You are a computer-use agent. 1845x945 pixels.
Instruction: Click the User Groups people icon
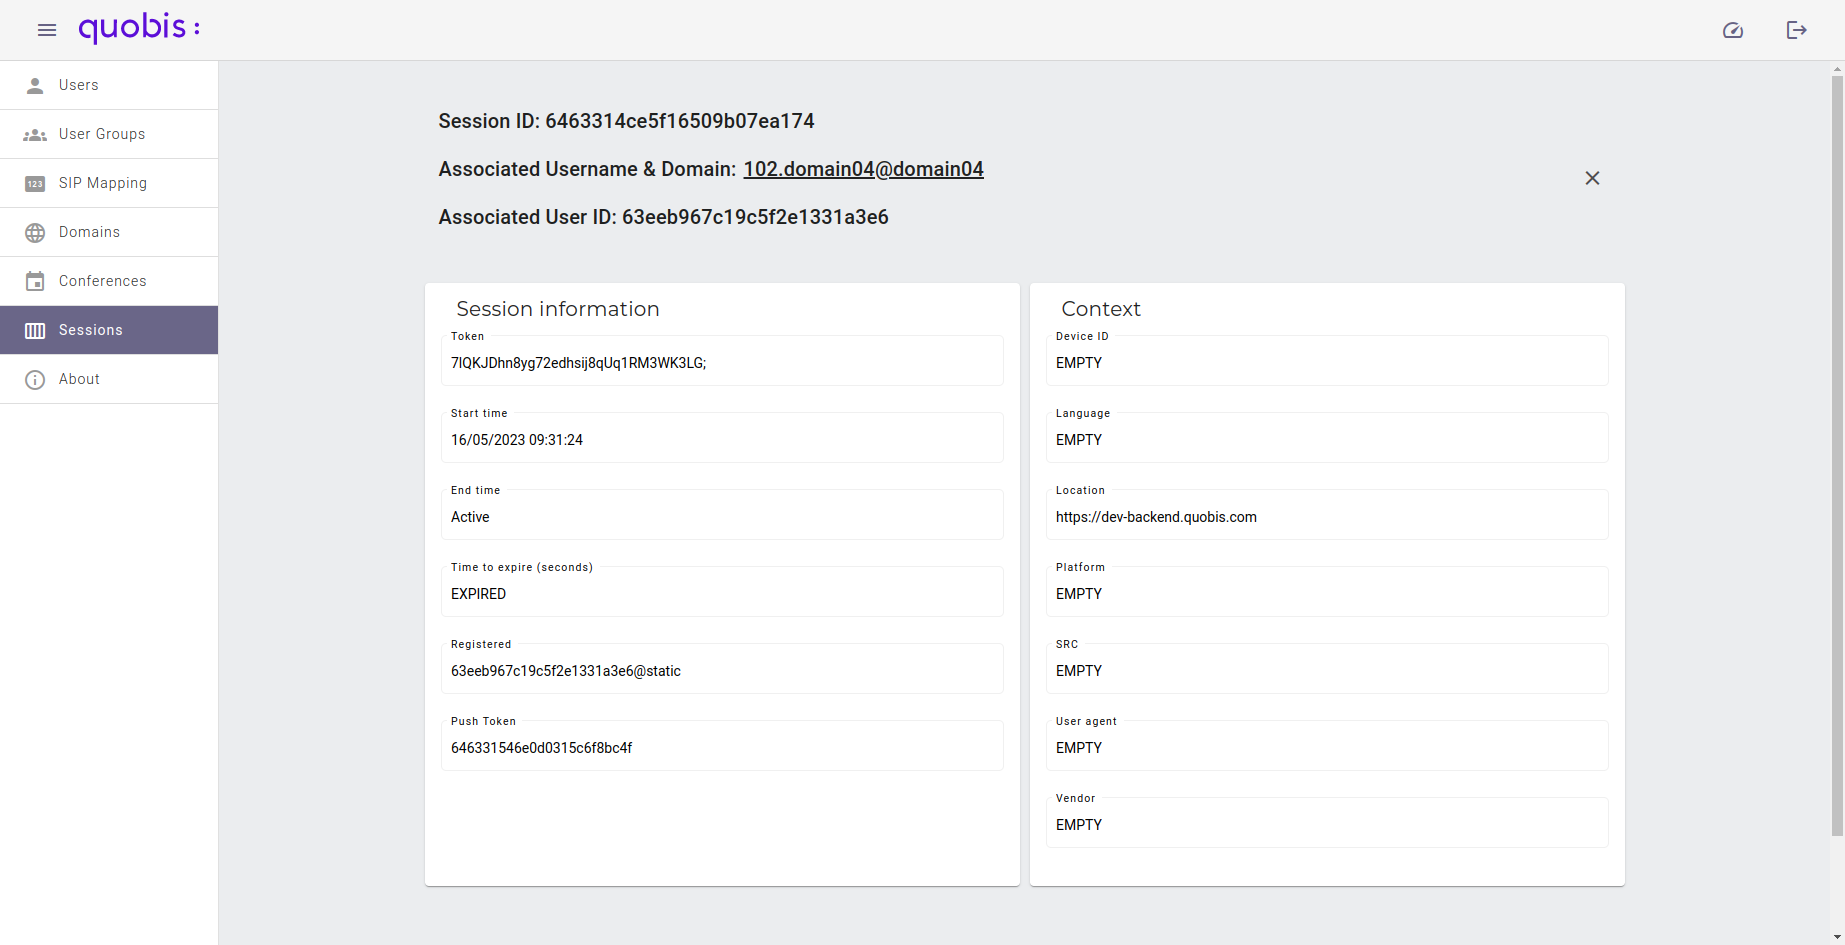click(x=35, y=134)
